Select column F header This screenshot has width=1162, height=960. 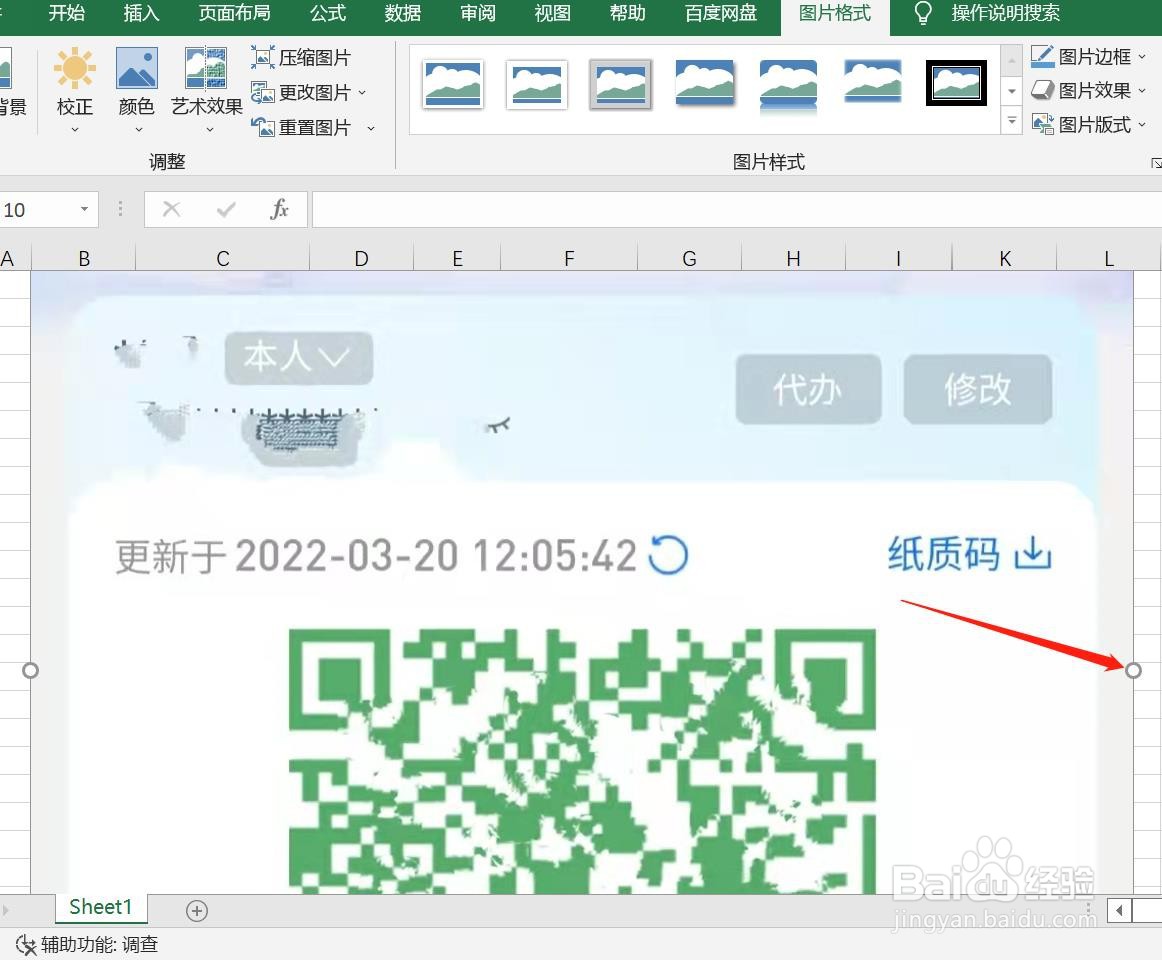(569, 258)
